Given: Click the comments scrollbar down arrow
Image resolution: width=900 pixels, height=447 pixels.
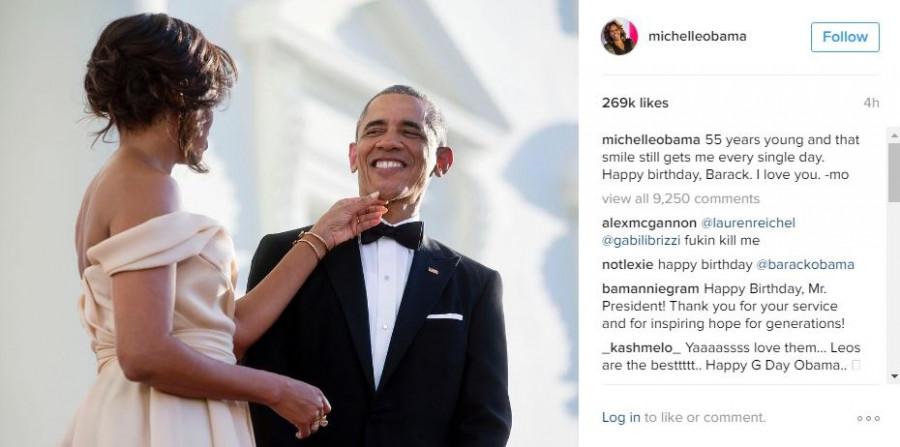Looking at the screenshot, I should (894, 377).
